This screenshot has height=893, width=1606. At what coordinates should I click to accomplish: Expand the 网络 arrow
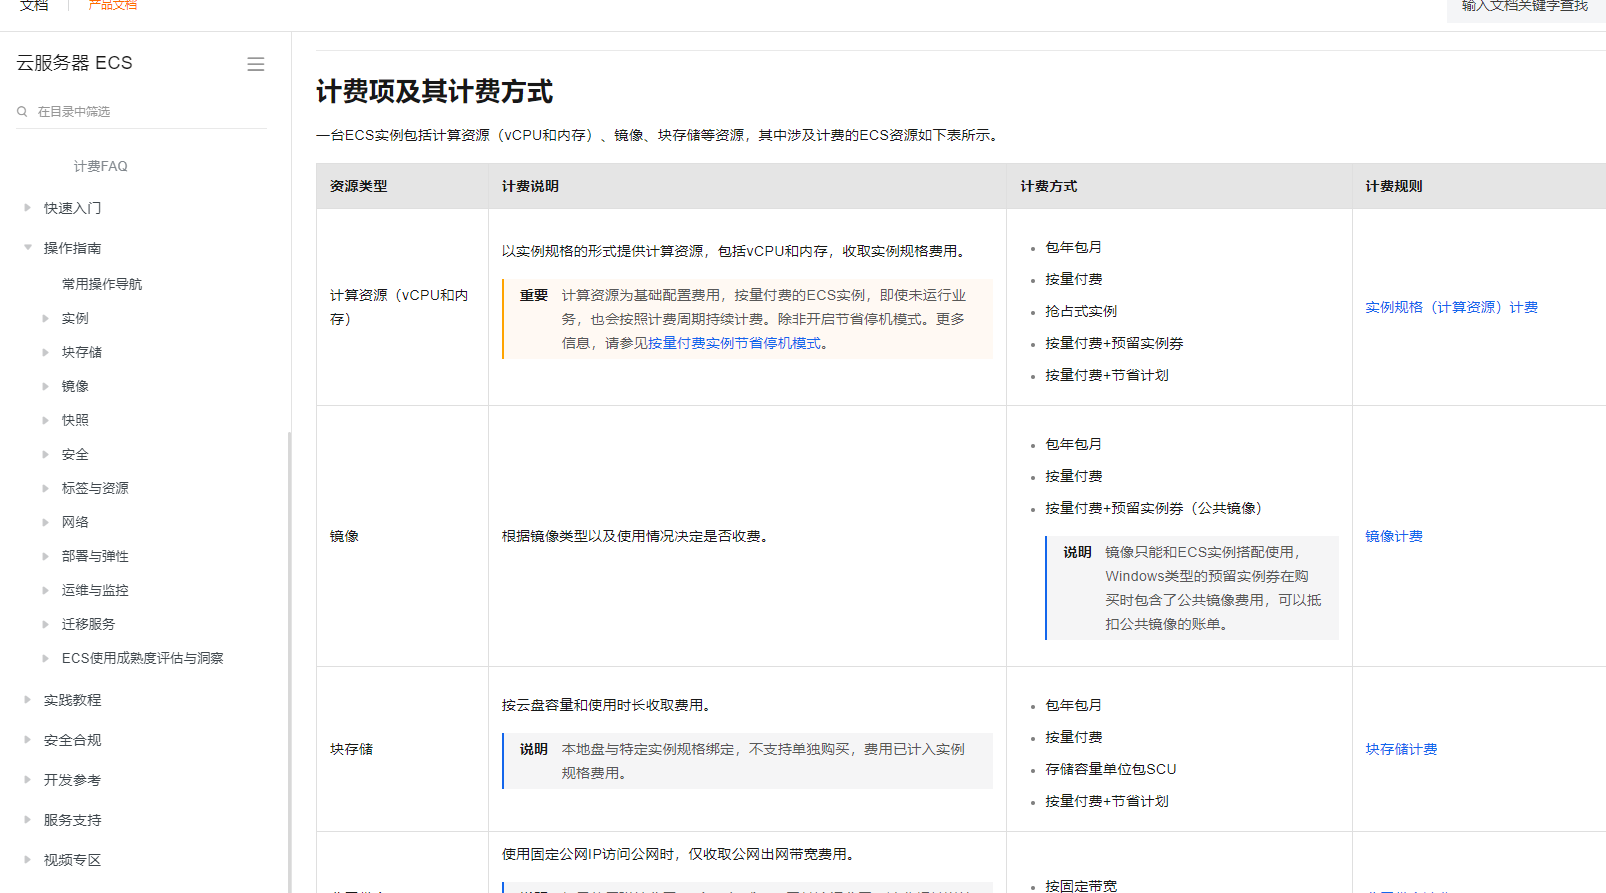pos(45,522)
